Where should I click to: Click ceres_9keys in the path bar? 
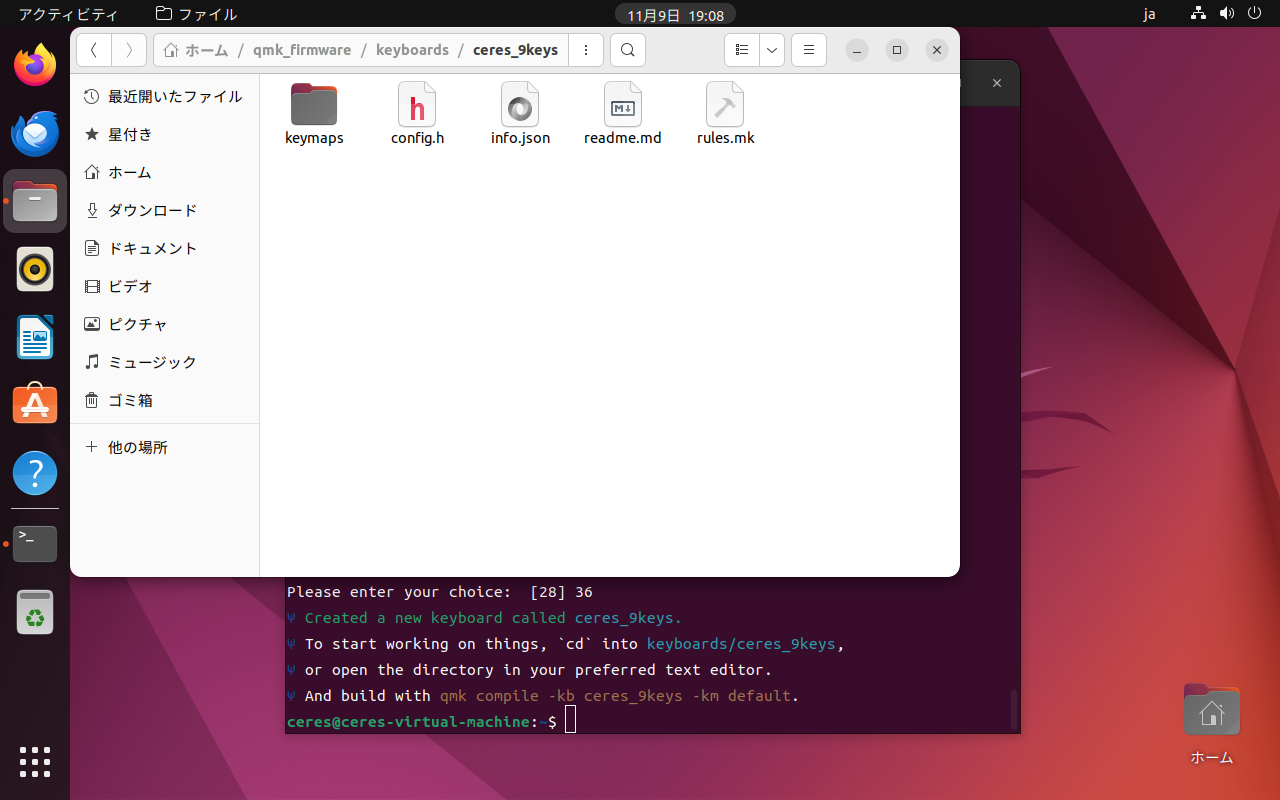(515, 50)
